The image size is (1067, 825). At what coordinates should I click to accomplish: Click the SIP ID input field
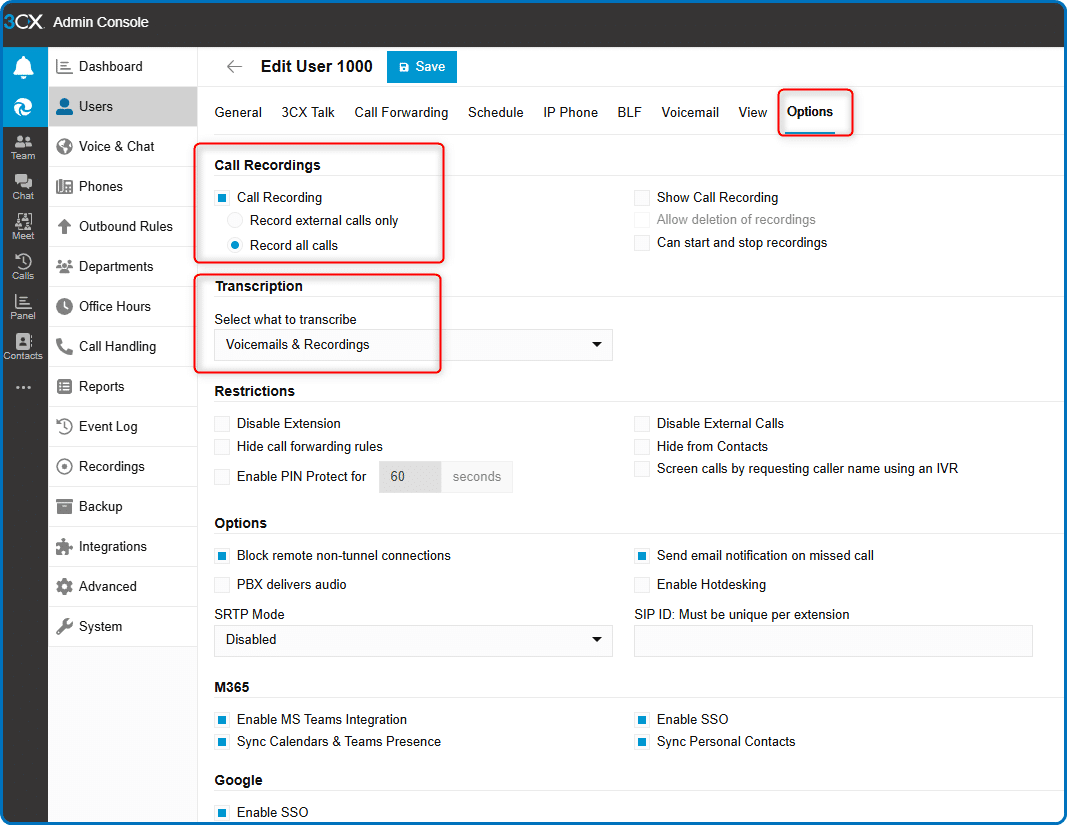pos(833,641)
